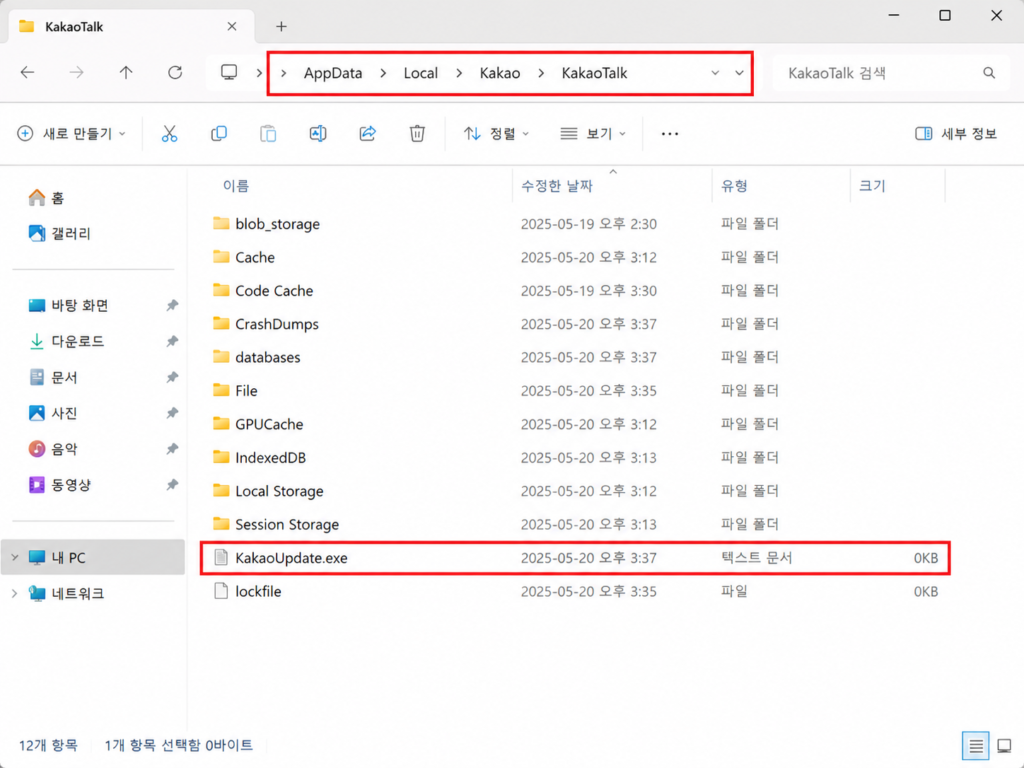Click the Delete trash can icon
Viewport: 1024px width, 768px height.
coord(417,134)
